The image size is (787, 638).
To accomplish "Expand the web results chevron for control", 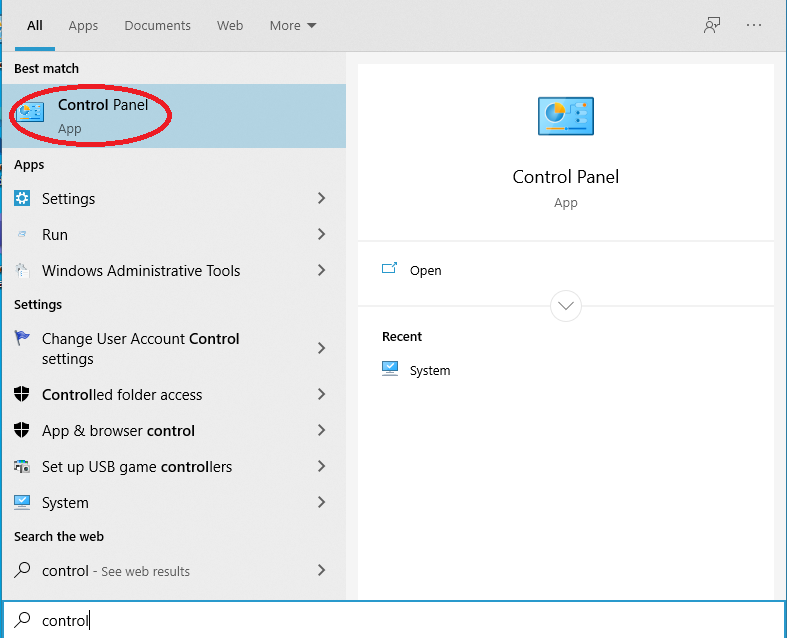I will (322, 570).
